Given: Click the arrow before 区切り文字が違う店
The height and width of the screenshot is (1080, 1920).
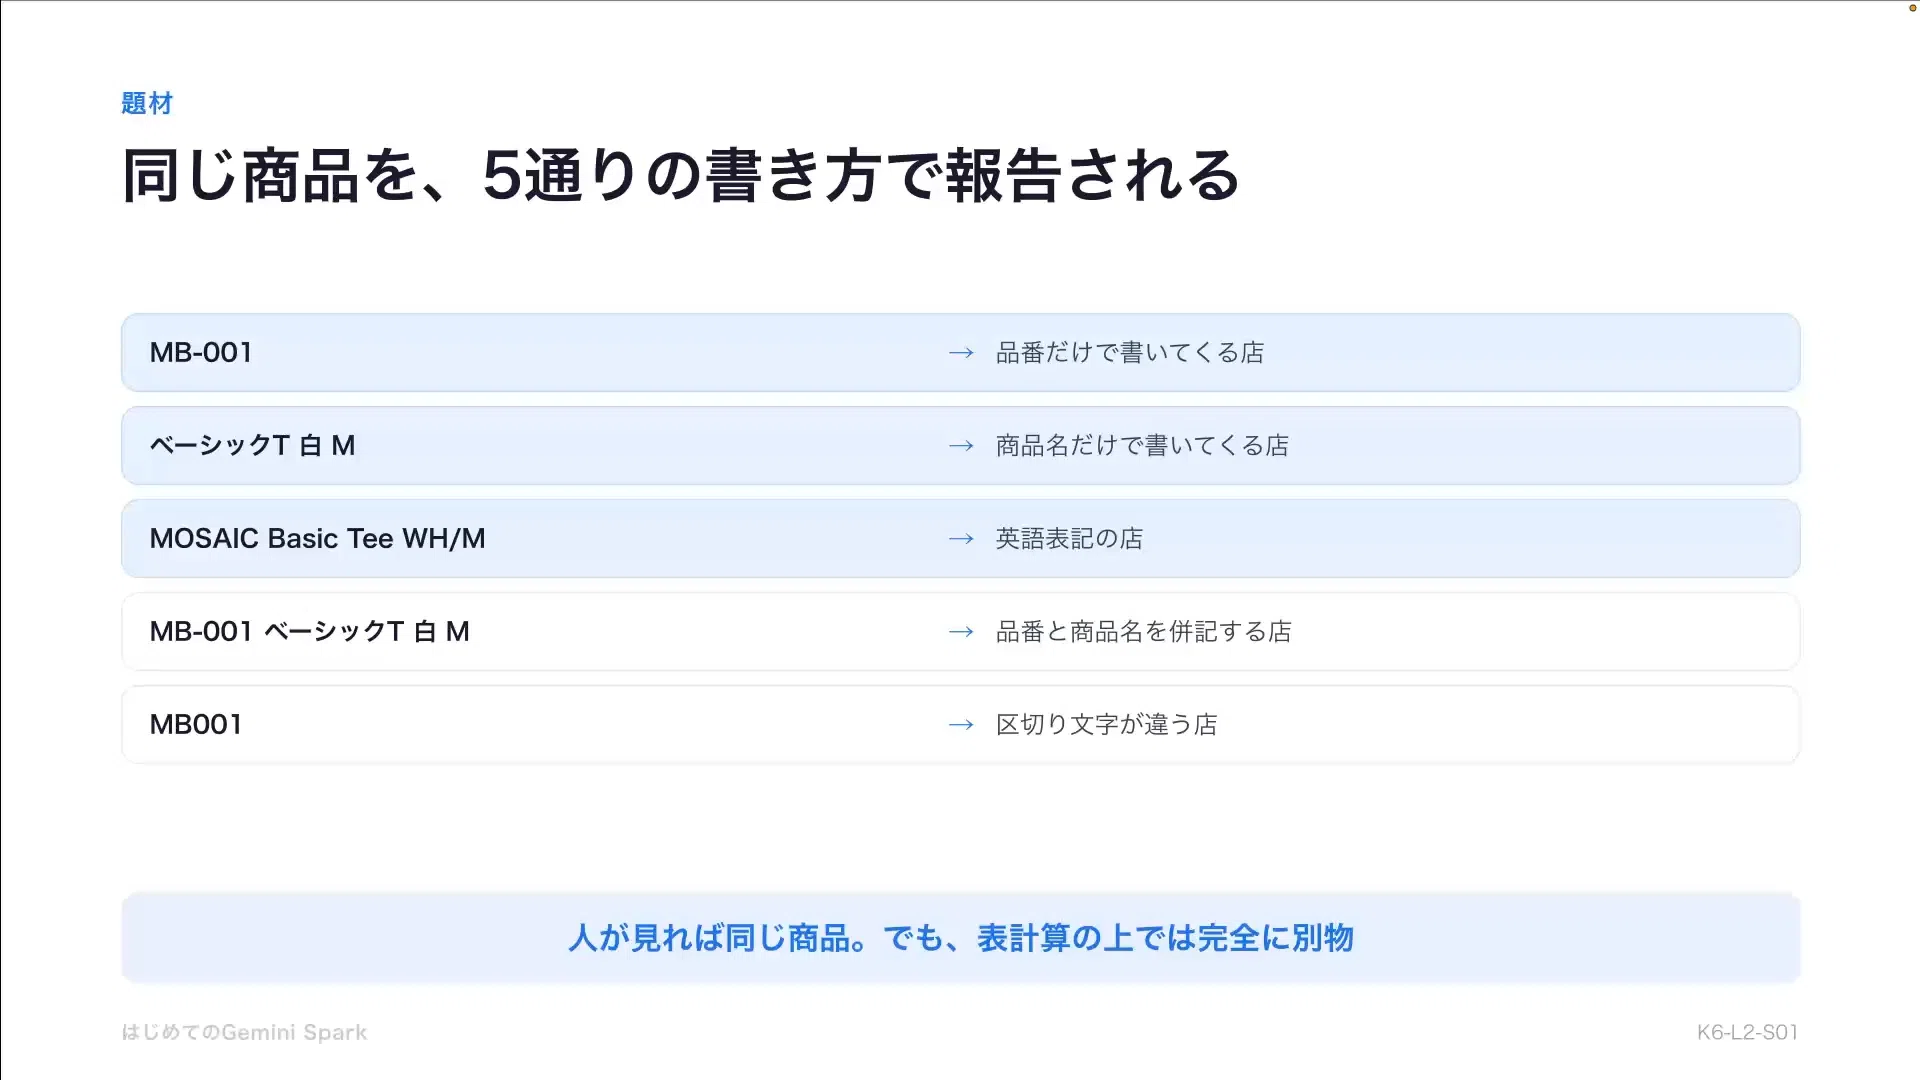Looking at the screenshot, I should [x=961, y=725].
